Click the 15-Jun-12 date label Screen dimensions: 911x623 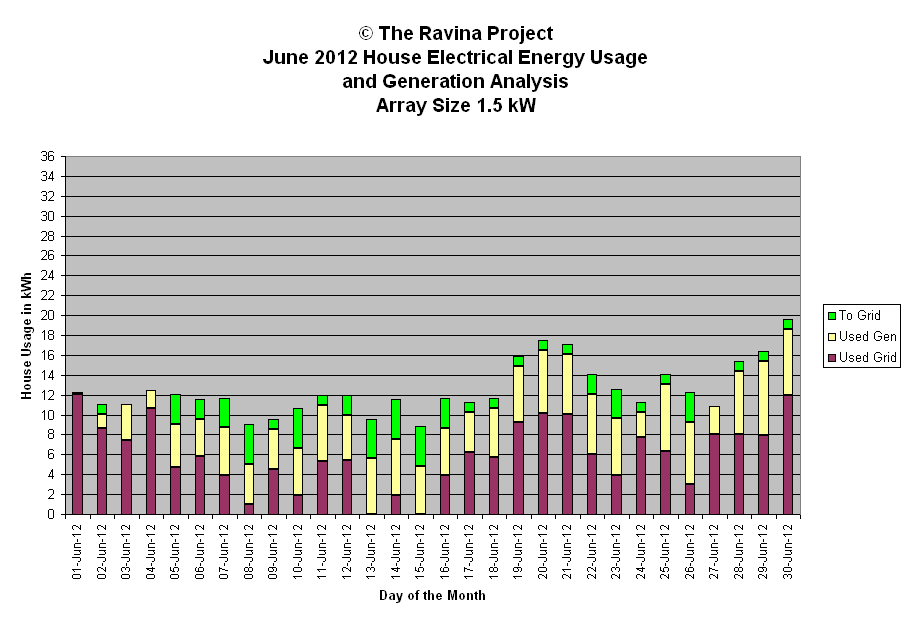420,552
